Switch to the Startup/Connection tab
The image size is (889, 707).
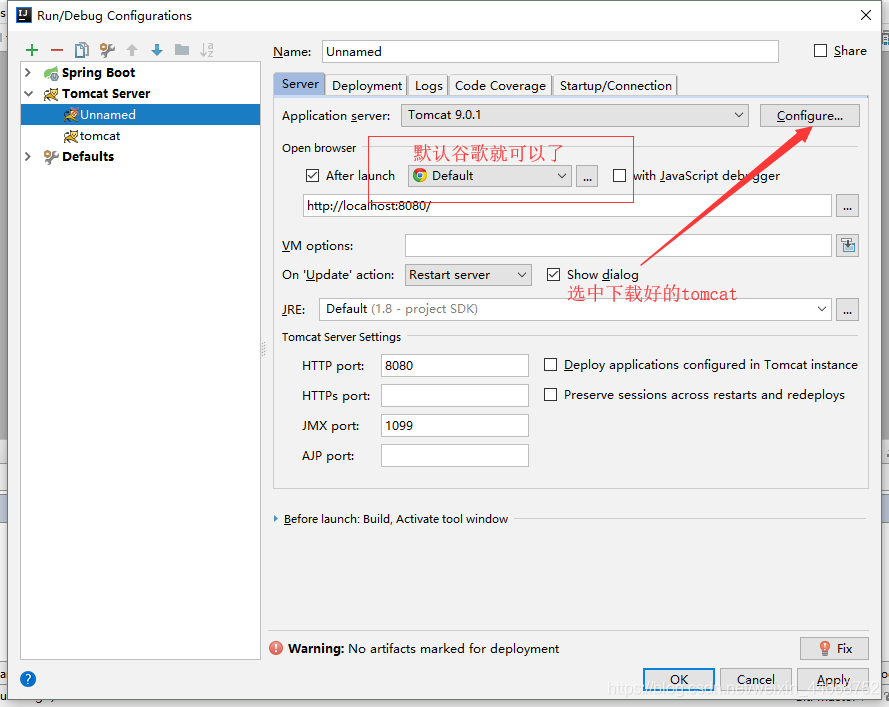click(615, 86)
